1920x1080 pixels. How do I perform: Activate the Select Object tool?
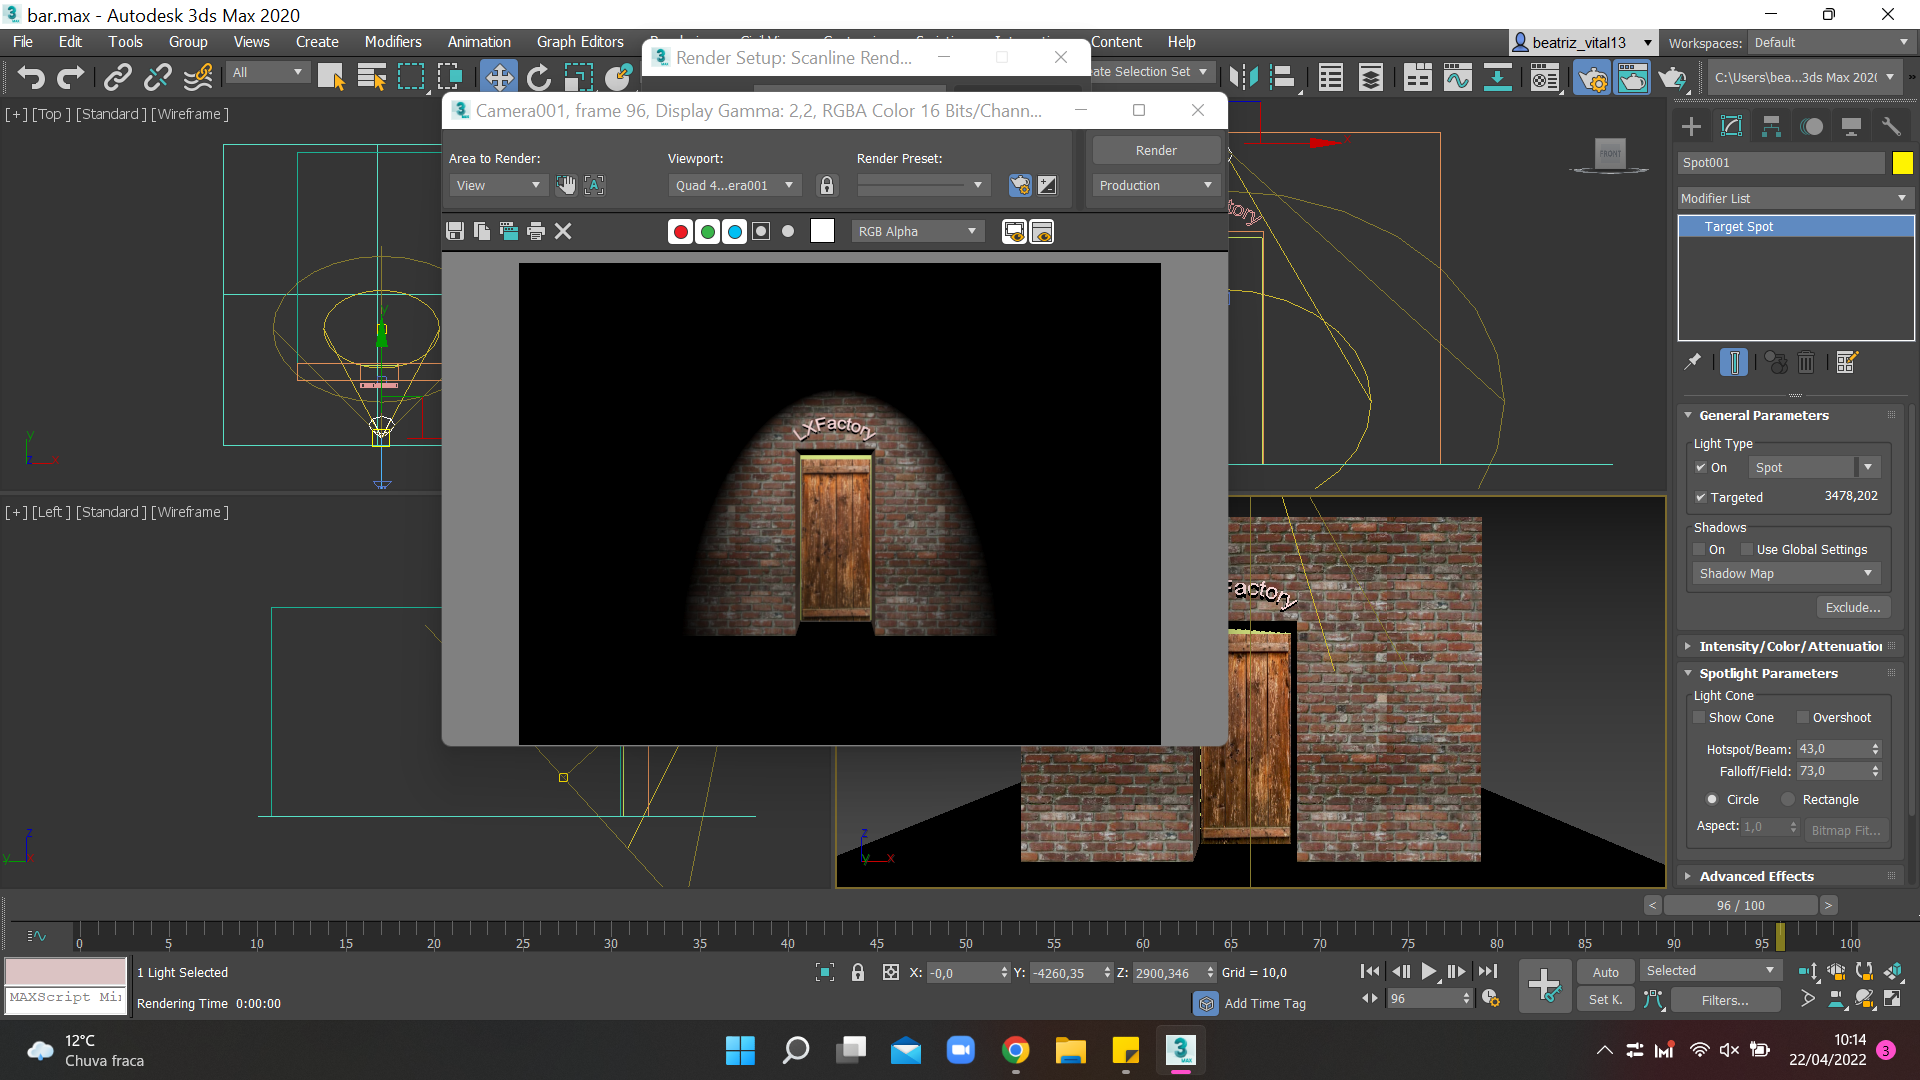point(331,77)
